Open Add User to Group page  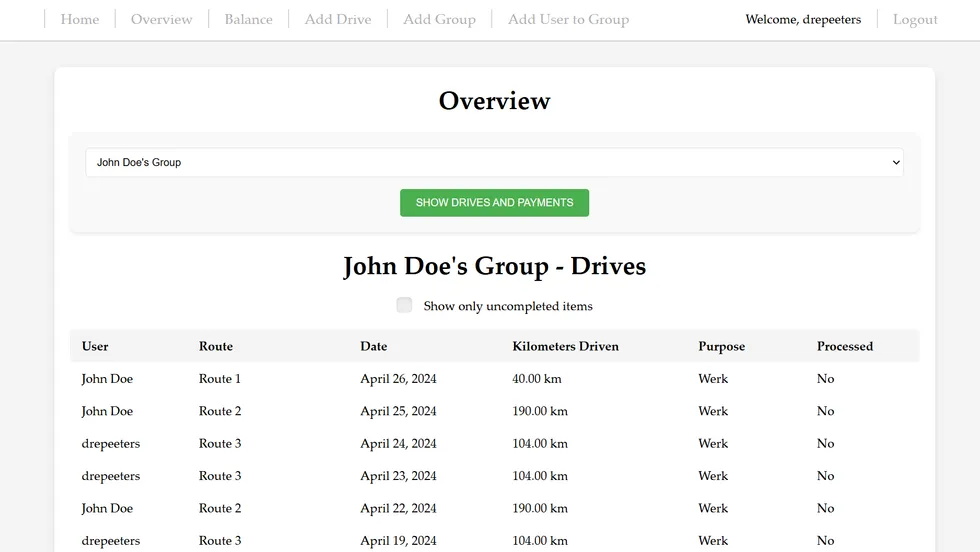568,19
